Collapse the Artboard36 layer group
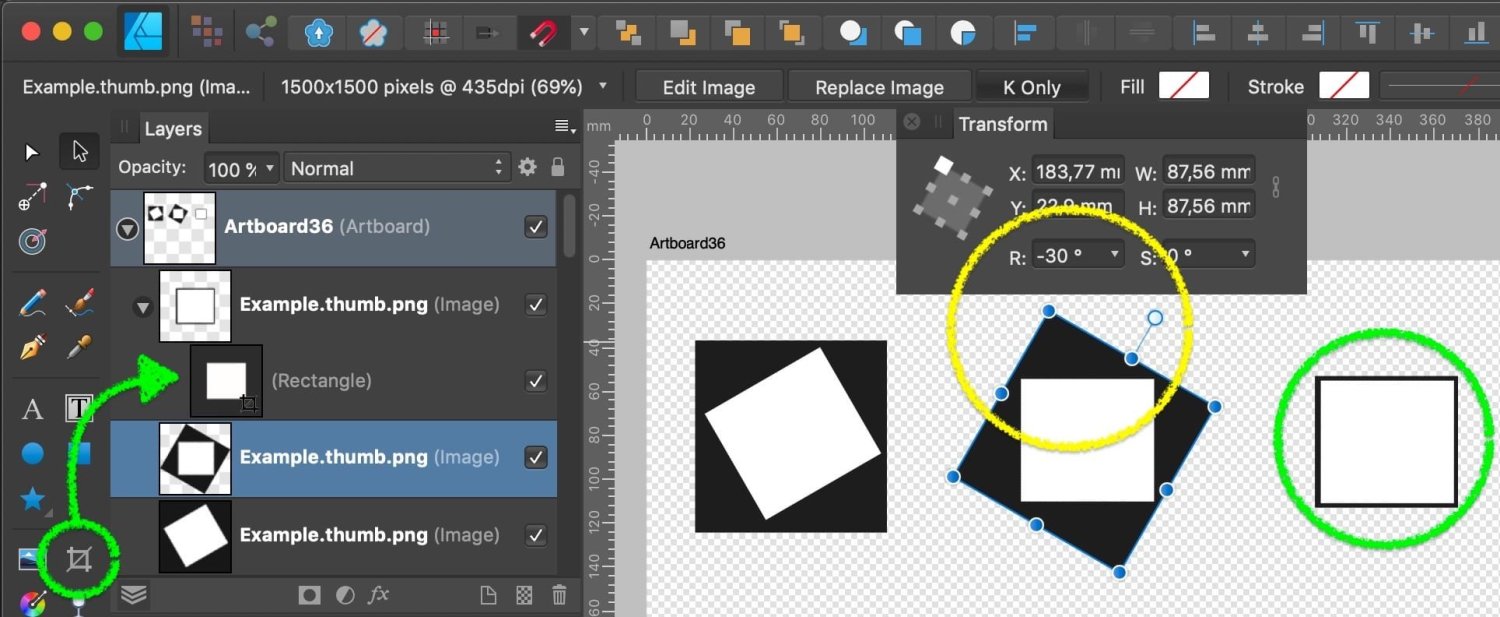This screenshot has width=1500, height=617. [127, 229]
